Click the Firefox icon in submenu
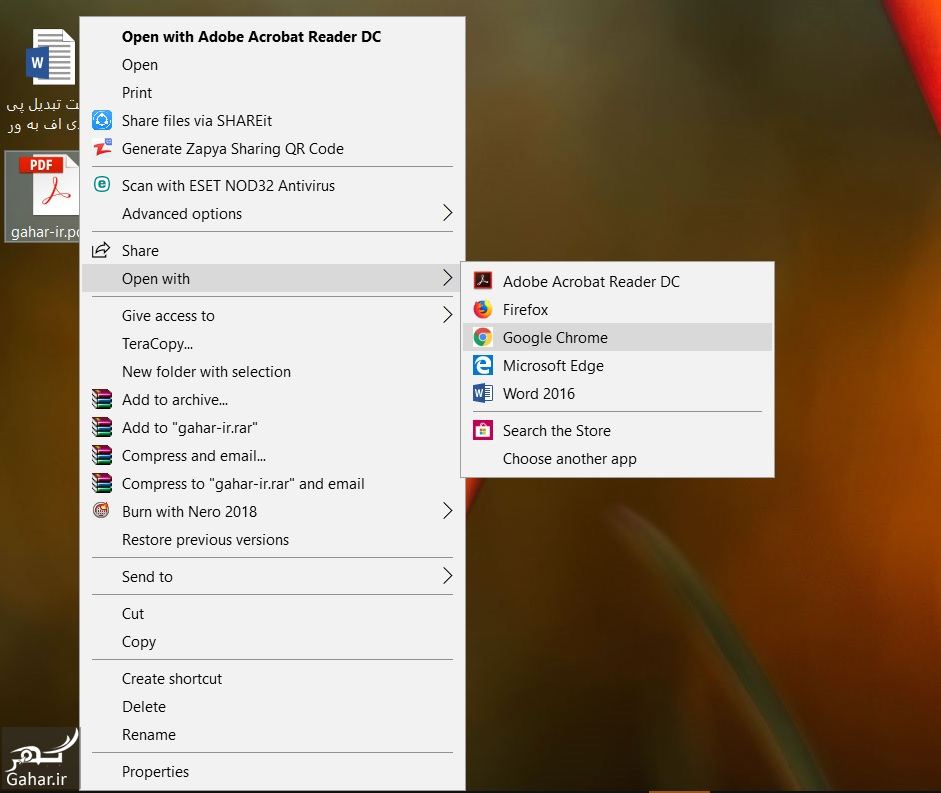This screenshot has height=793, width=941. coord(483,309)
